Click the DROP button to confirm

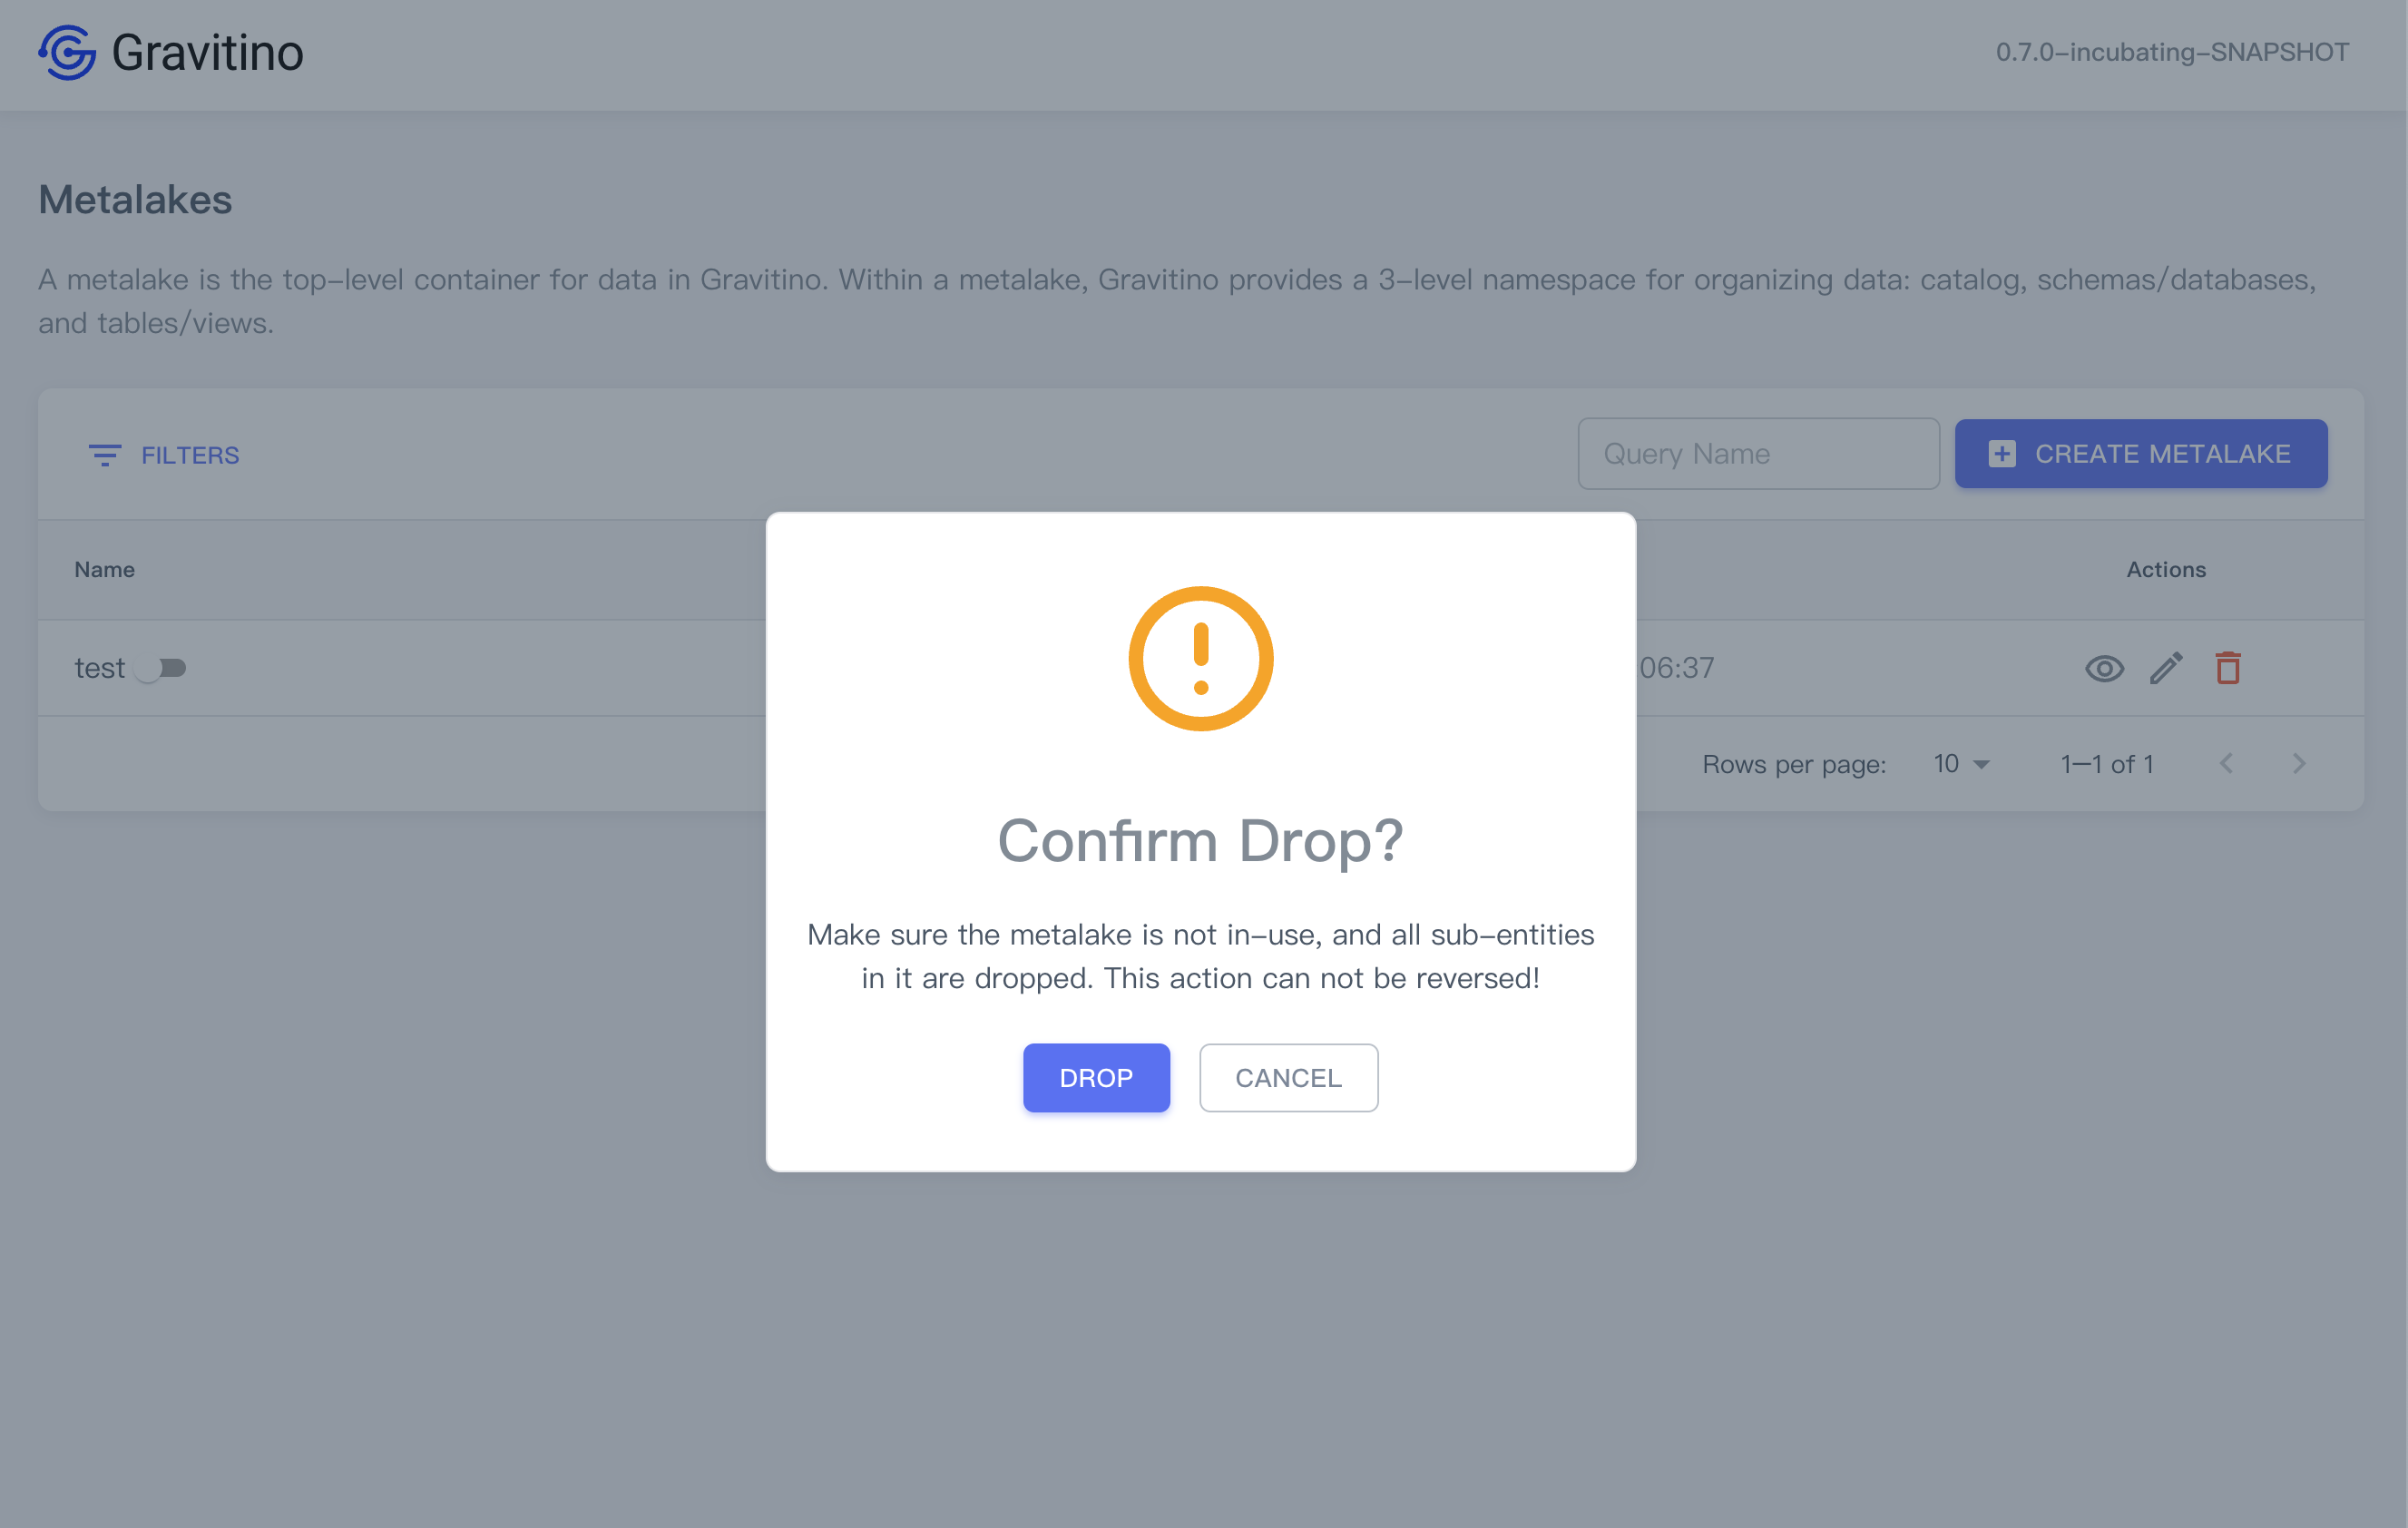pos(1097,1077)
